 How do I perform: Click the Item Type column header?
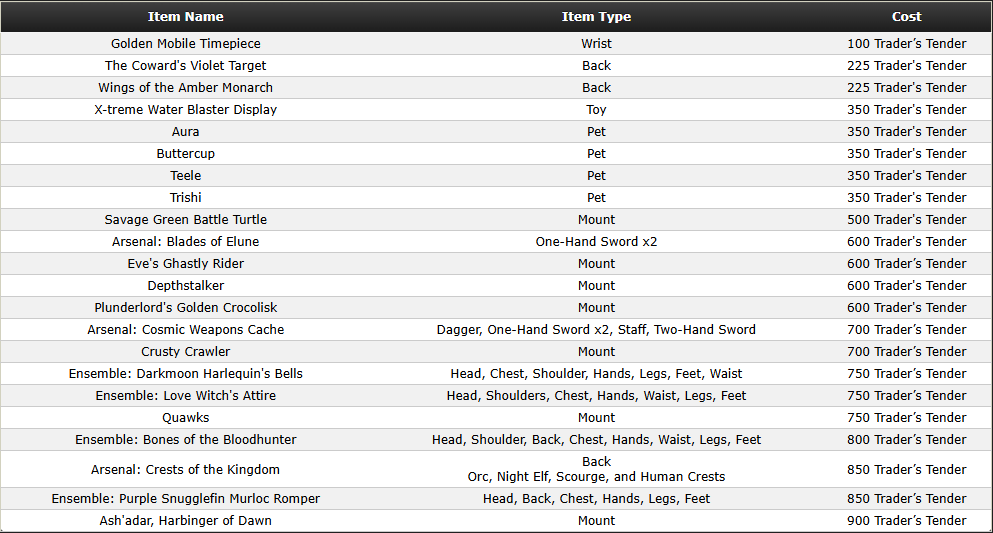[x=596, y=17]
